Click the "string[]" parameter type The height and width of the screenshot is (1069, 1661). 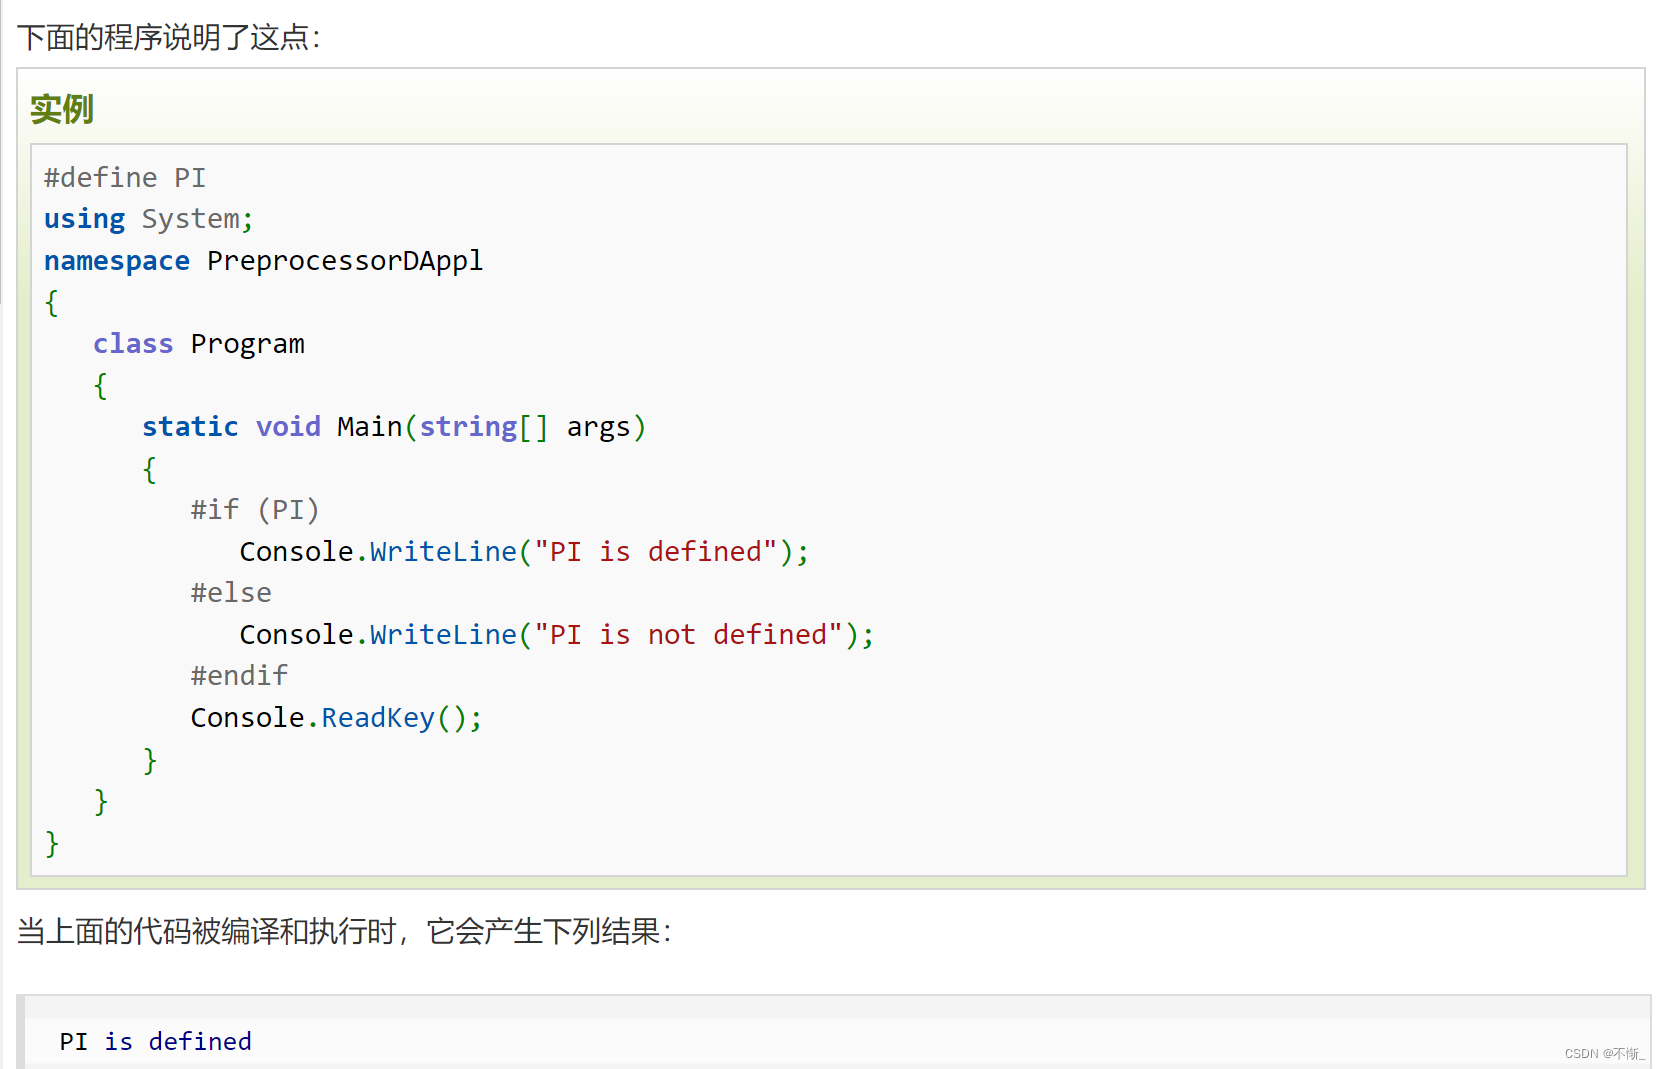484,427
